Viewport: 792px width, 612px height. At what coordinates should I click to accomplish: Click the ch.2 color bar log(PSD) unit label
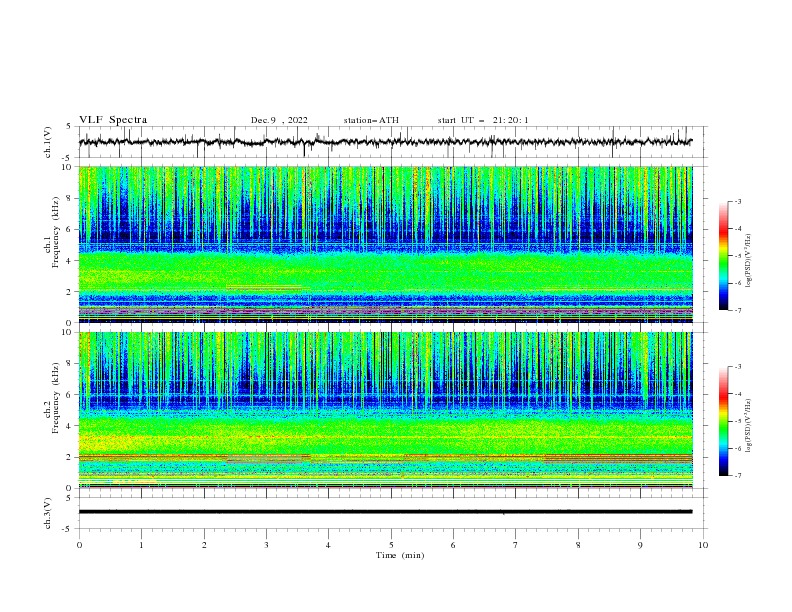pyautogui.click(x=749, y=426)
